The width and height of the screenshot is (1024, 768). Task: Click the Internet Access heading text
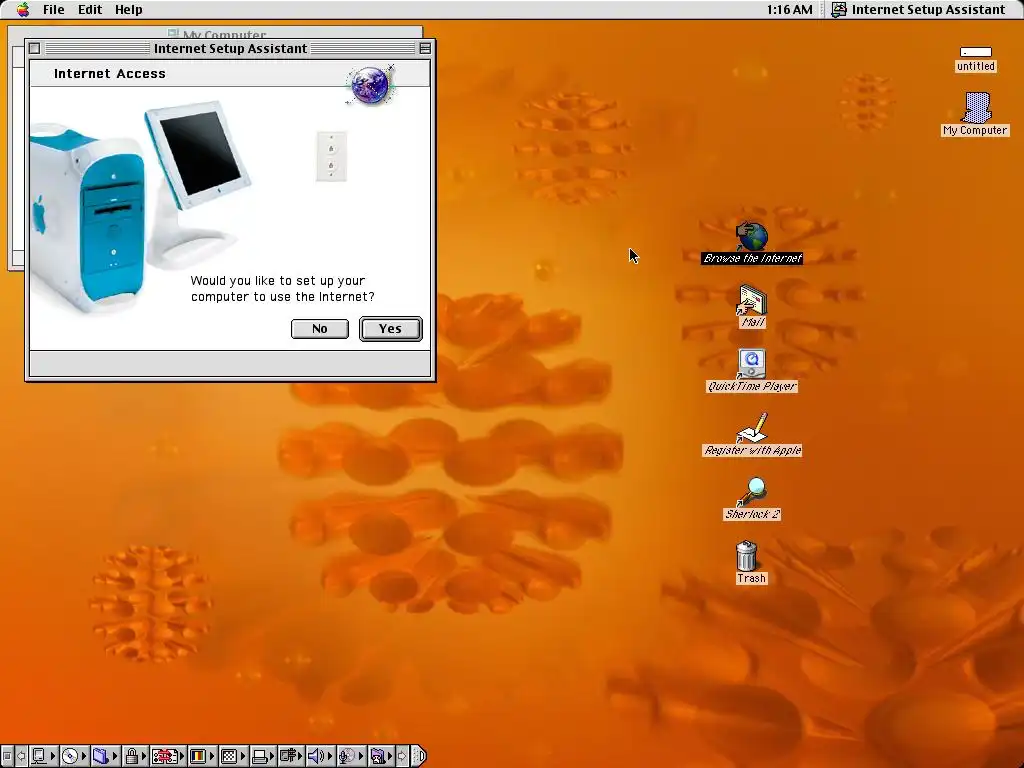[110, 74]
